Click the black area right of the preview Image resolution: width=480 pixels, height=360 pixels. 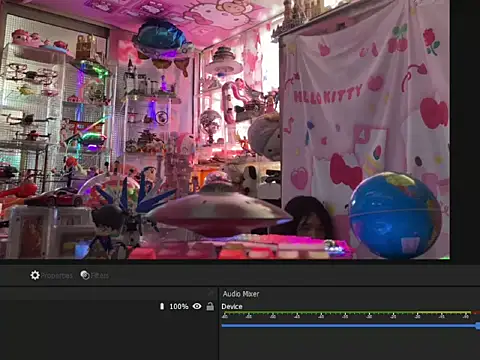(x=465, y=129)
